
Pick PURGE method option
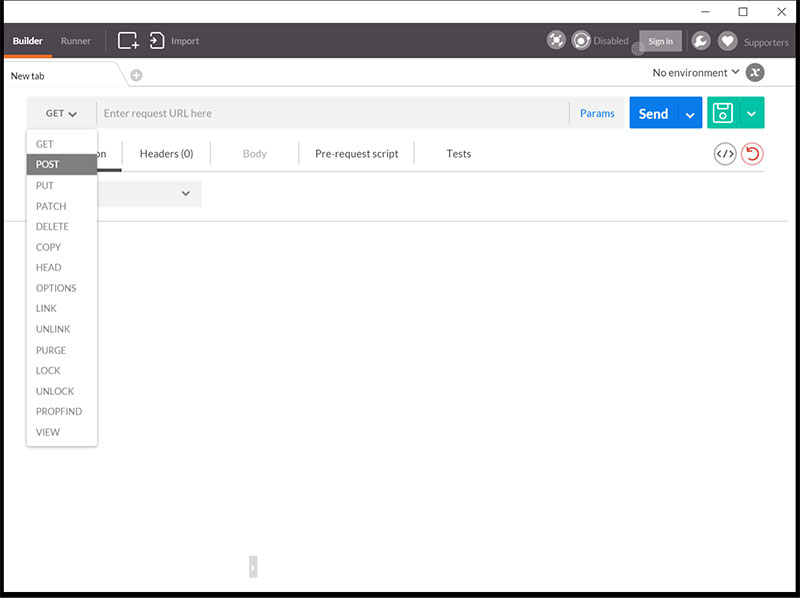[62, 350]
